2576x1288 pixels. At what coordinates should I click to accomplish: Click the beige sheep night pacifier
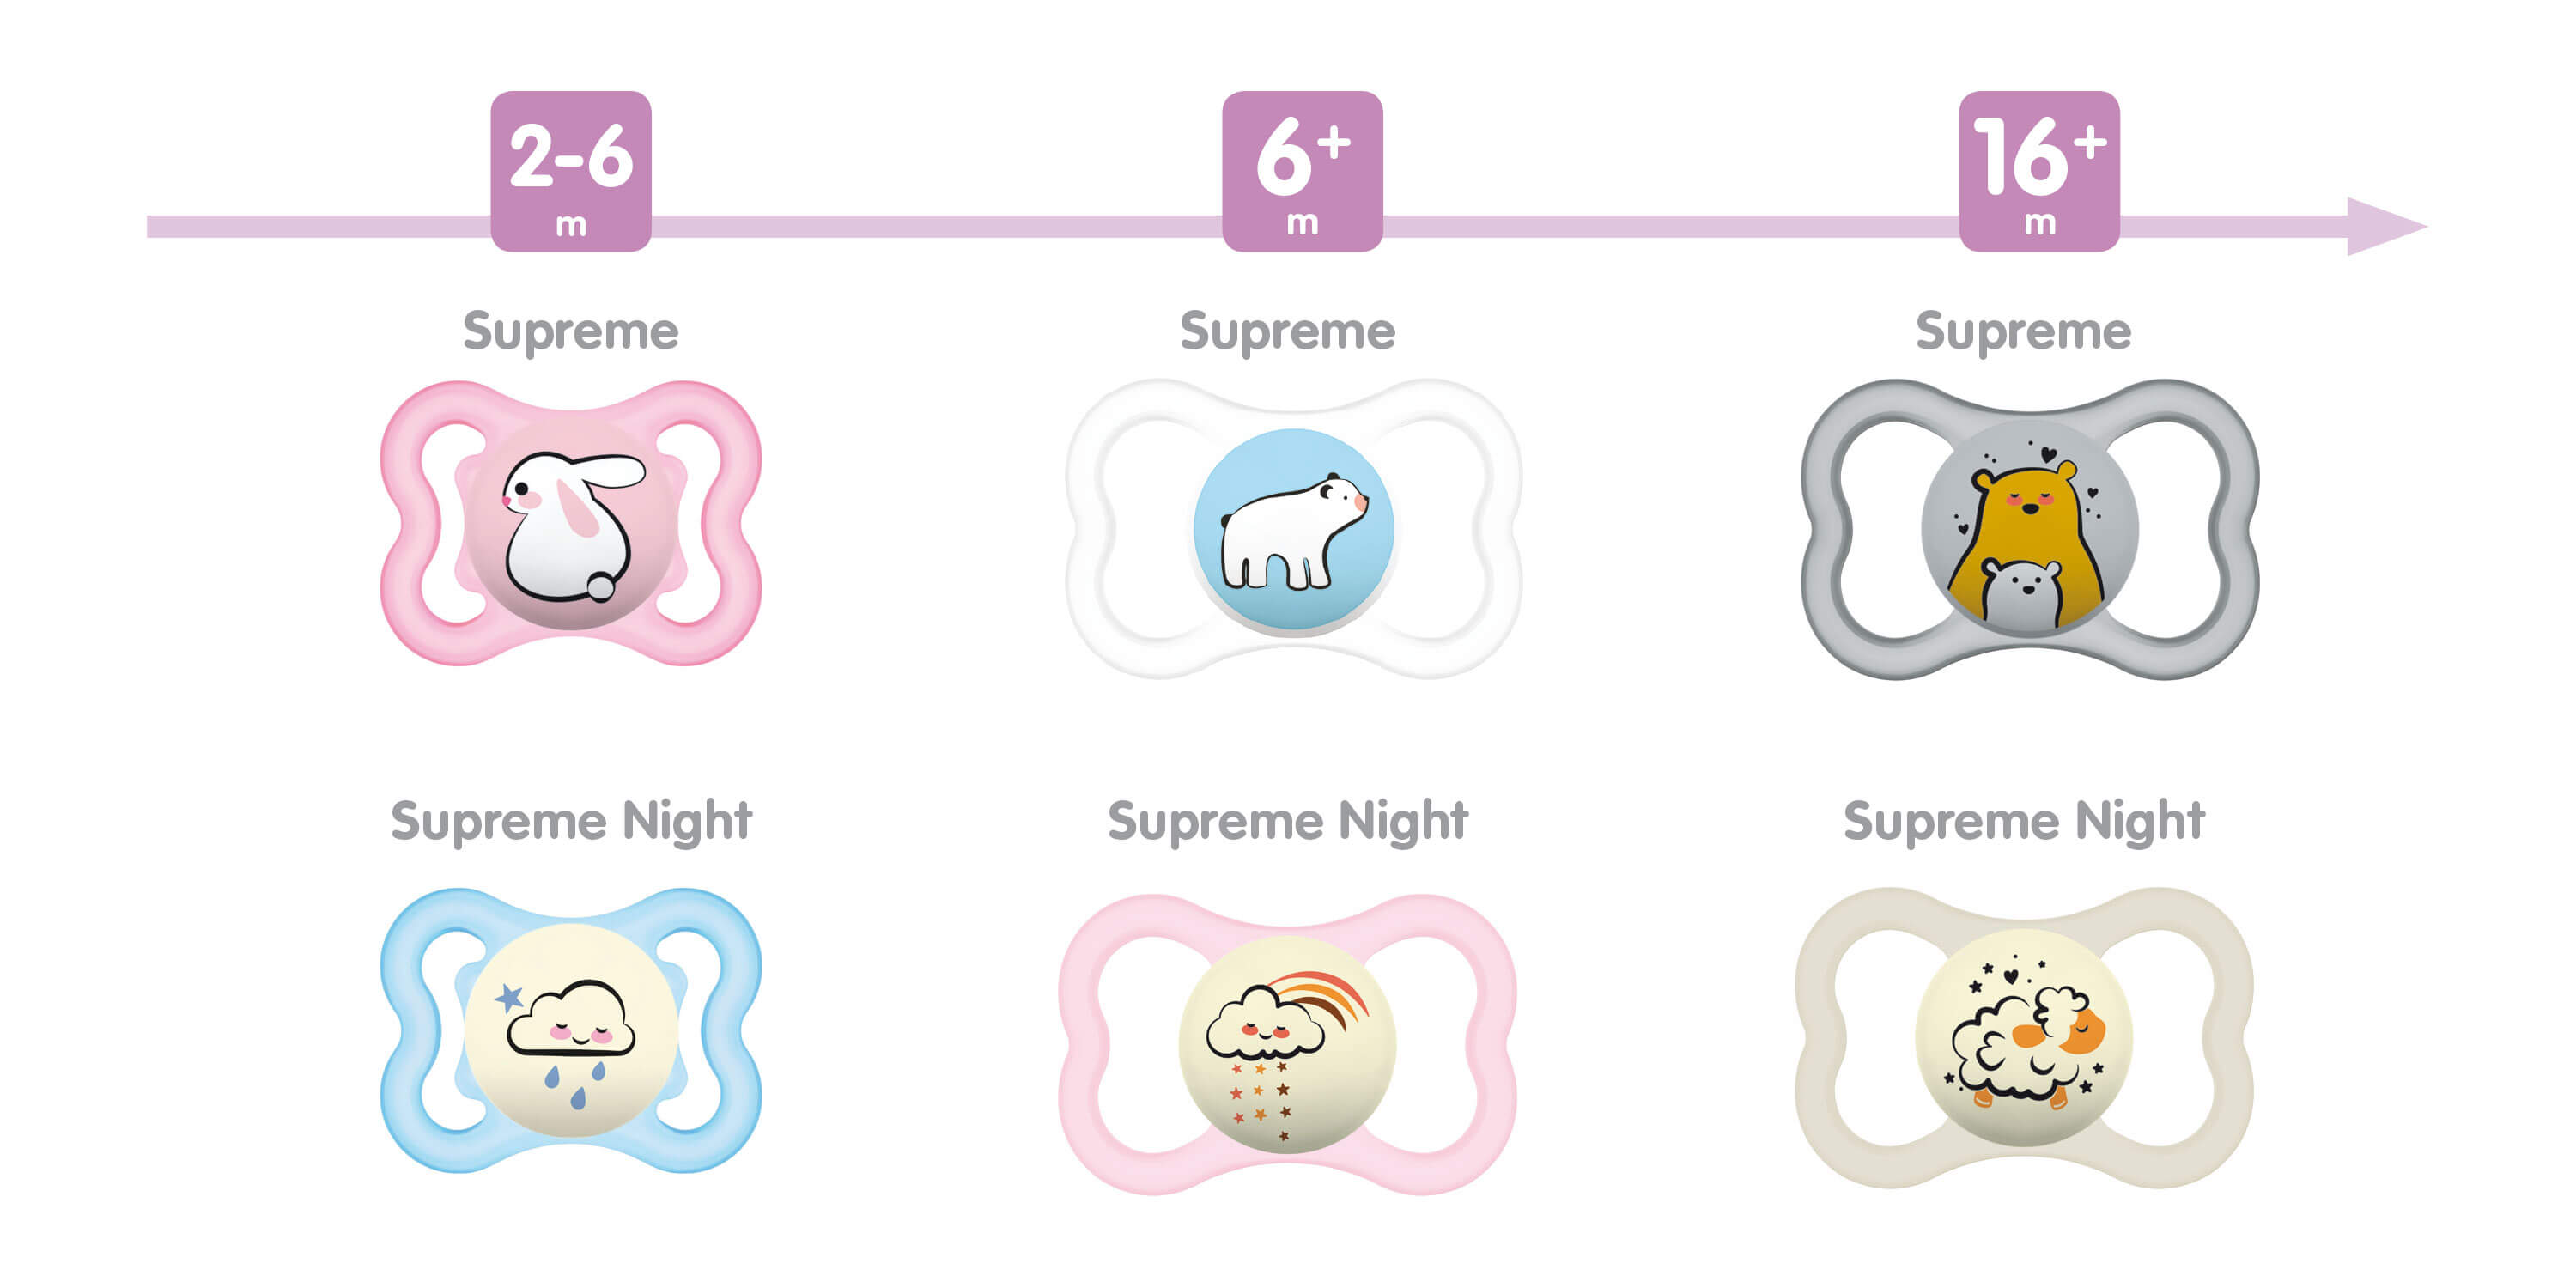[2023, 1038]
